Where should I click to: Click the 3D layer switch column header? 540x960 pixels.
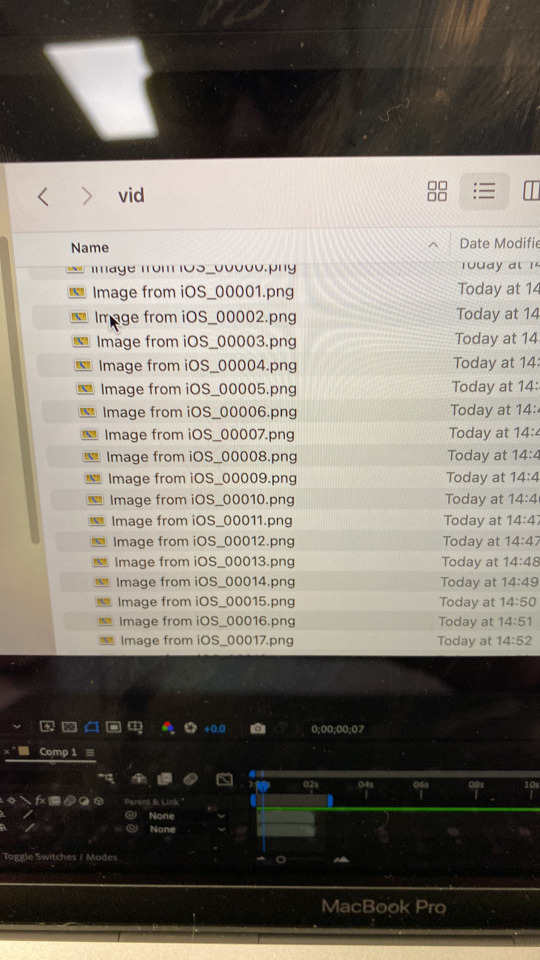pyautogui.click(x=99, y=800)
